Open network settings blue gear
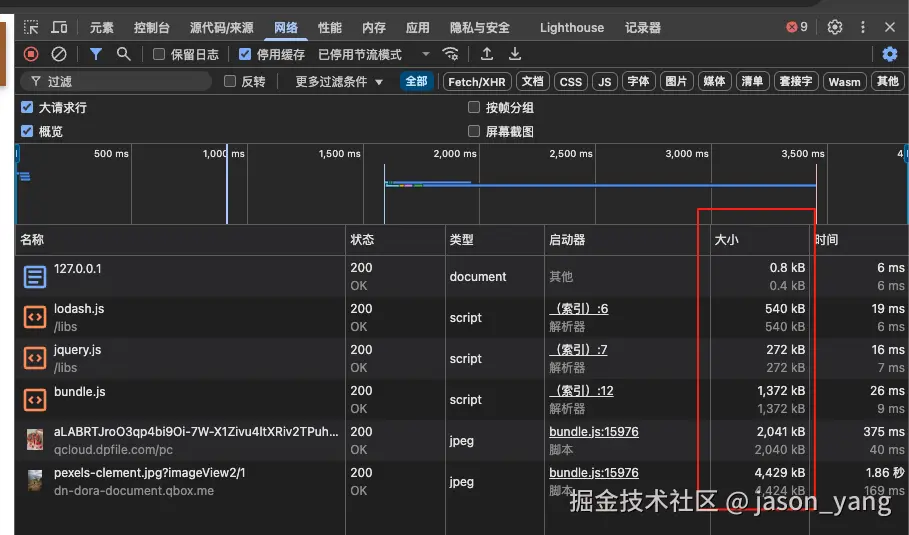909x535 pixels. [x=890, y=54]
